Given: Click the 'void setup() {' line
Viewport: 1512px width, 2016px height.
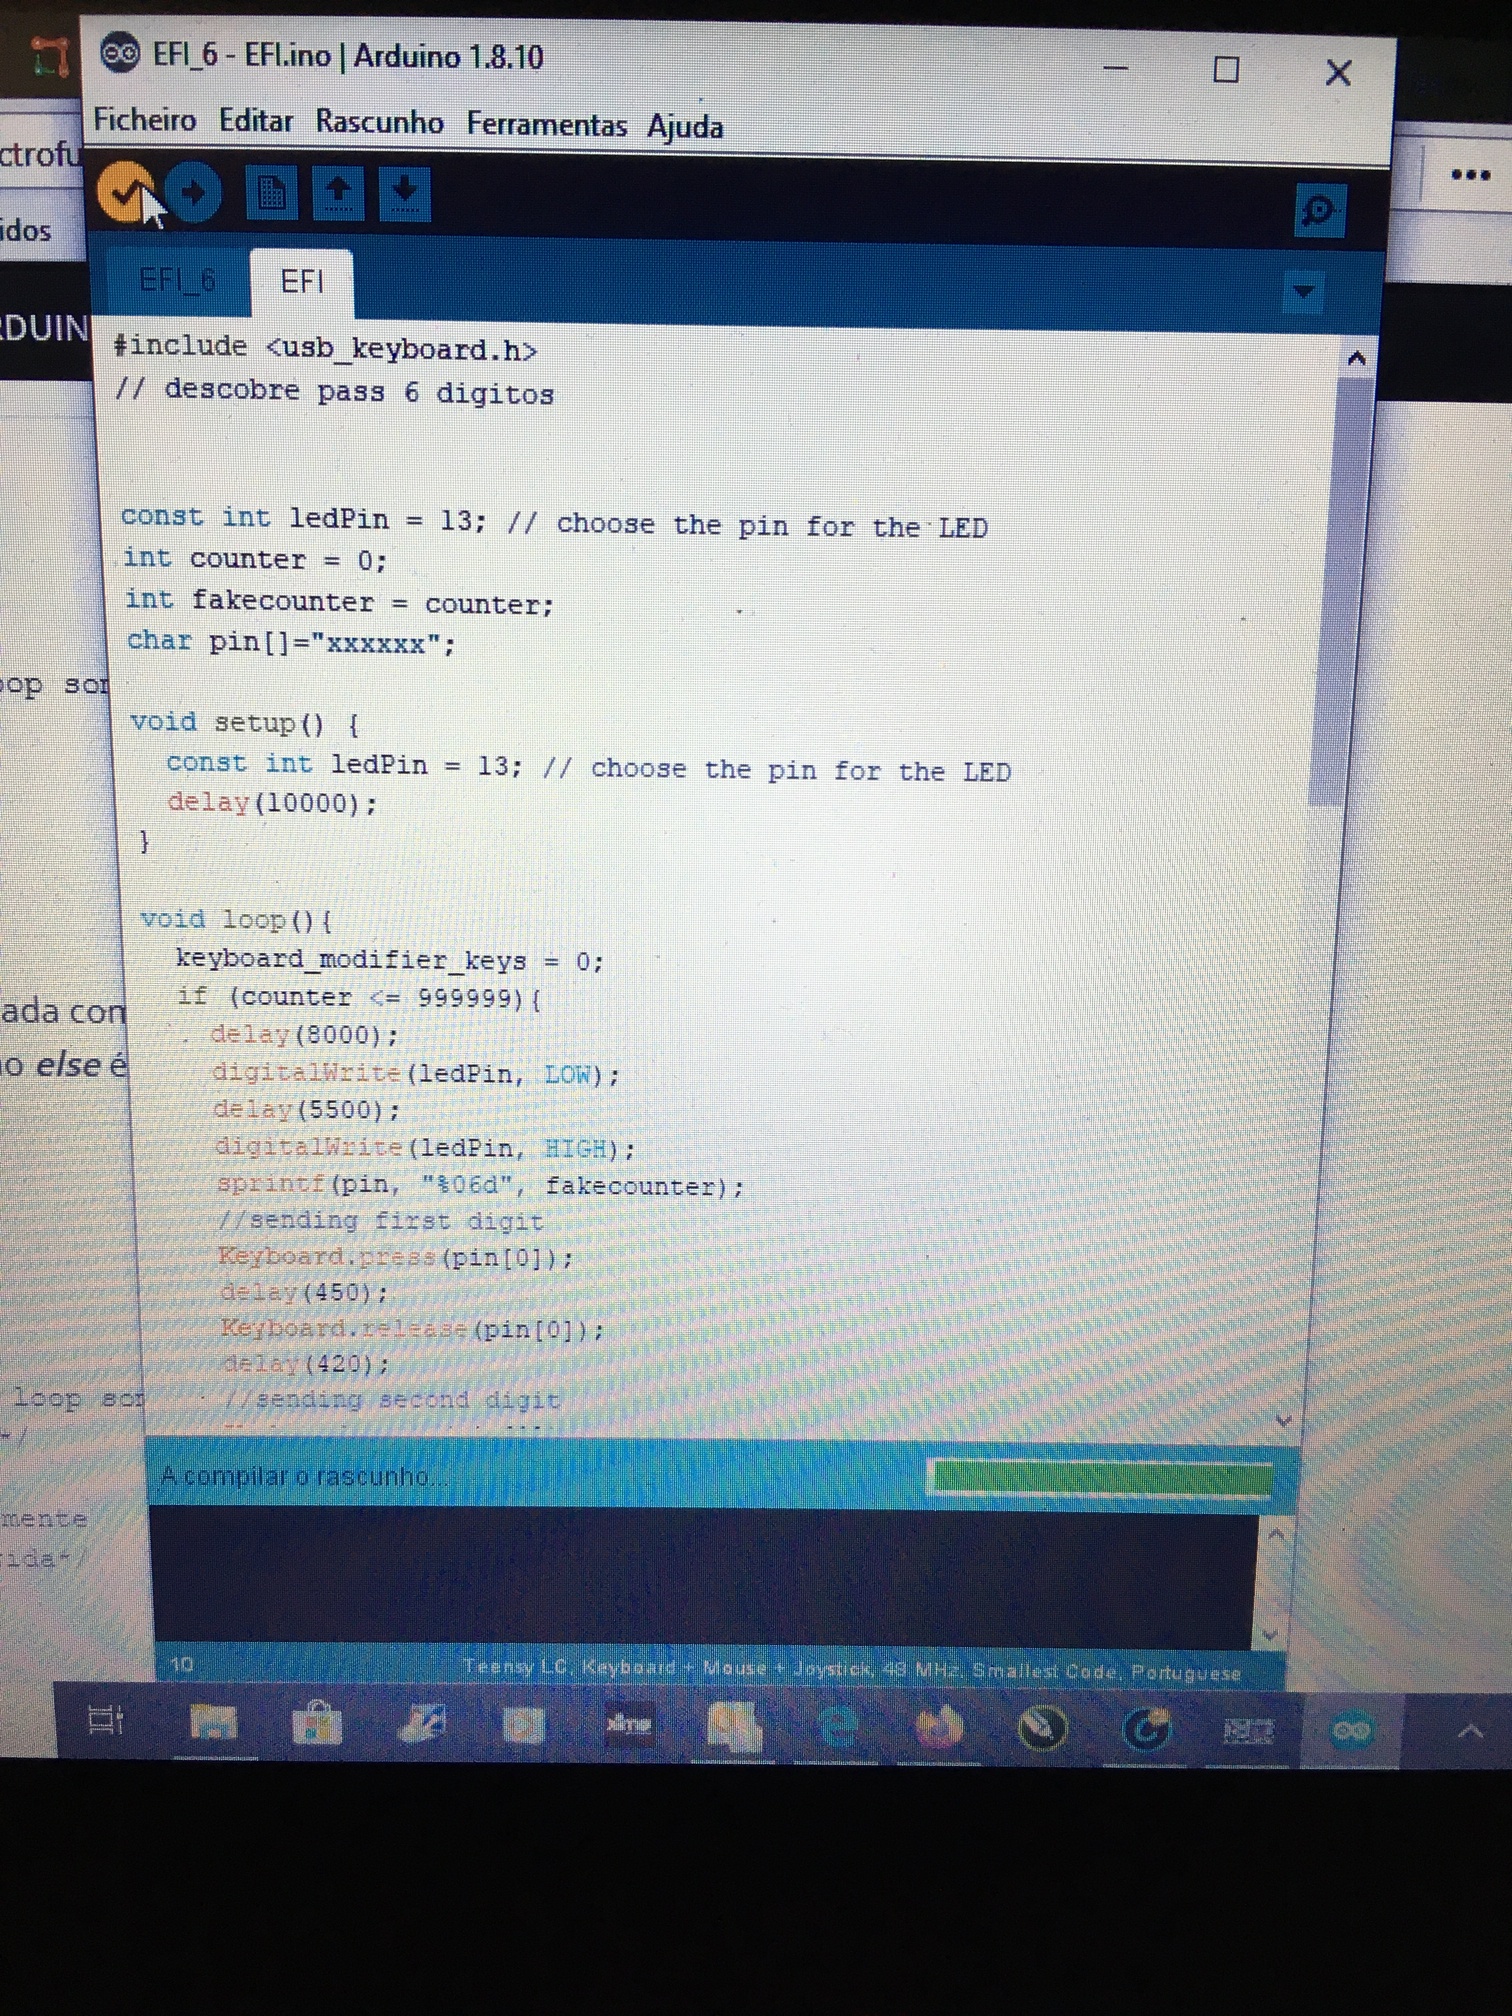Looking at the screenshot, I should 245,722.
